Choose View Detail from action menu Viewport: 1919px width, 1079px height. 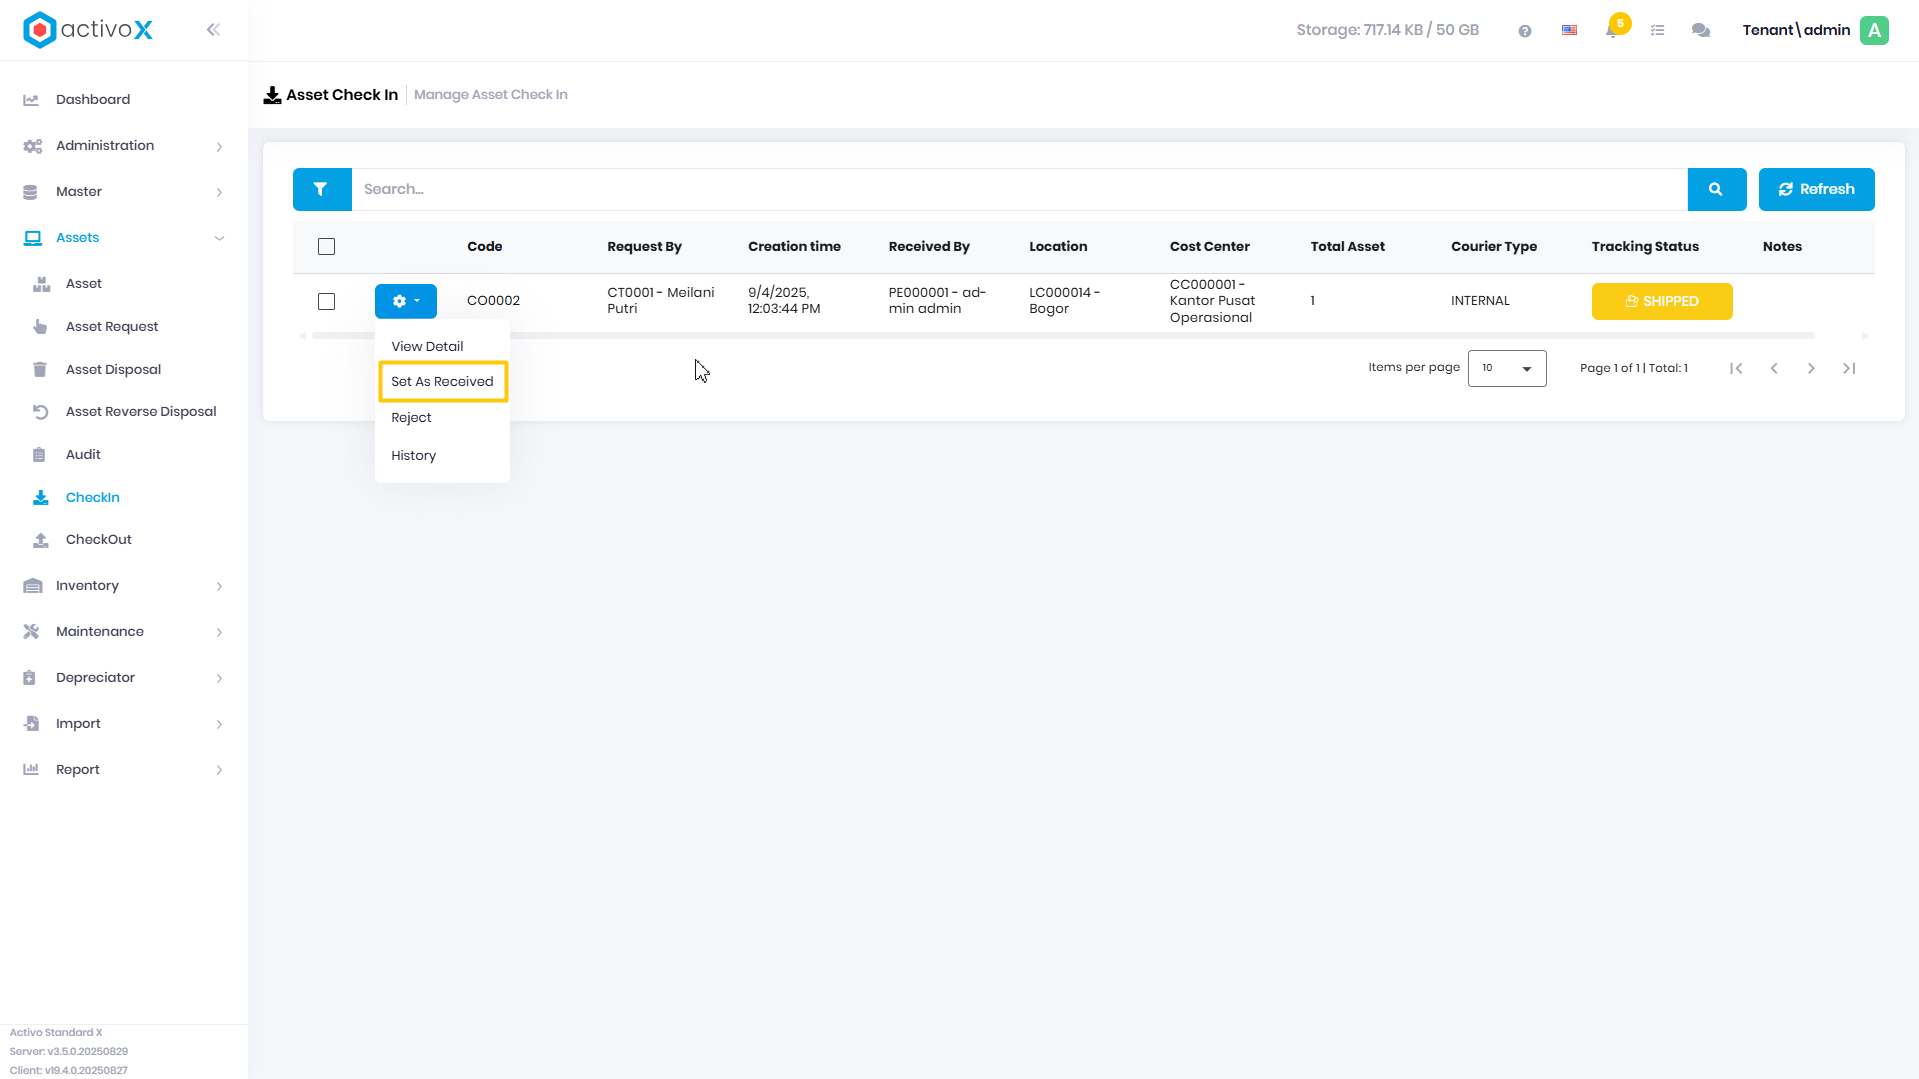click(x=427, y=347)
